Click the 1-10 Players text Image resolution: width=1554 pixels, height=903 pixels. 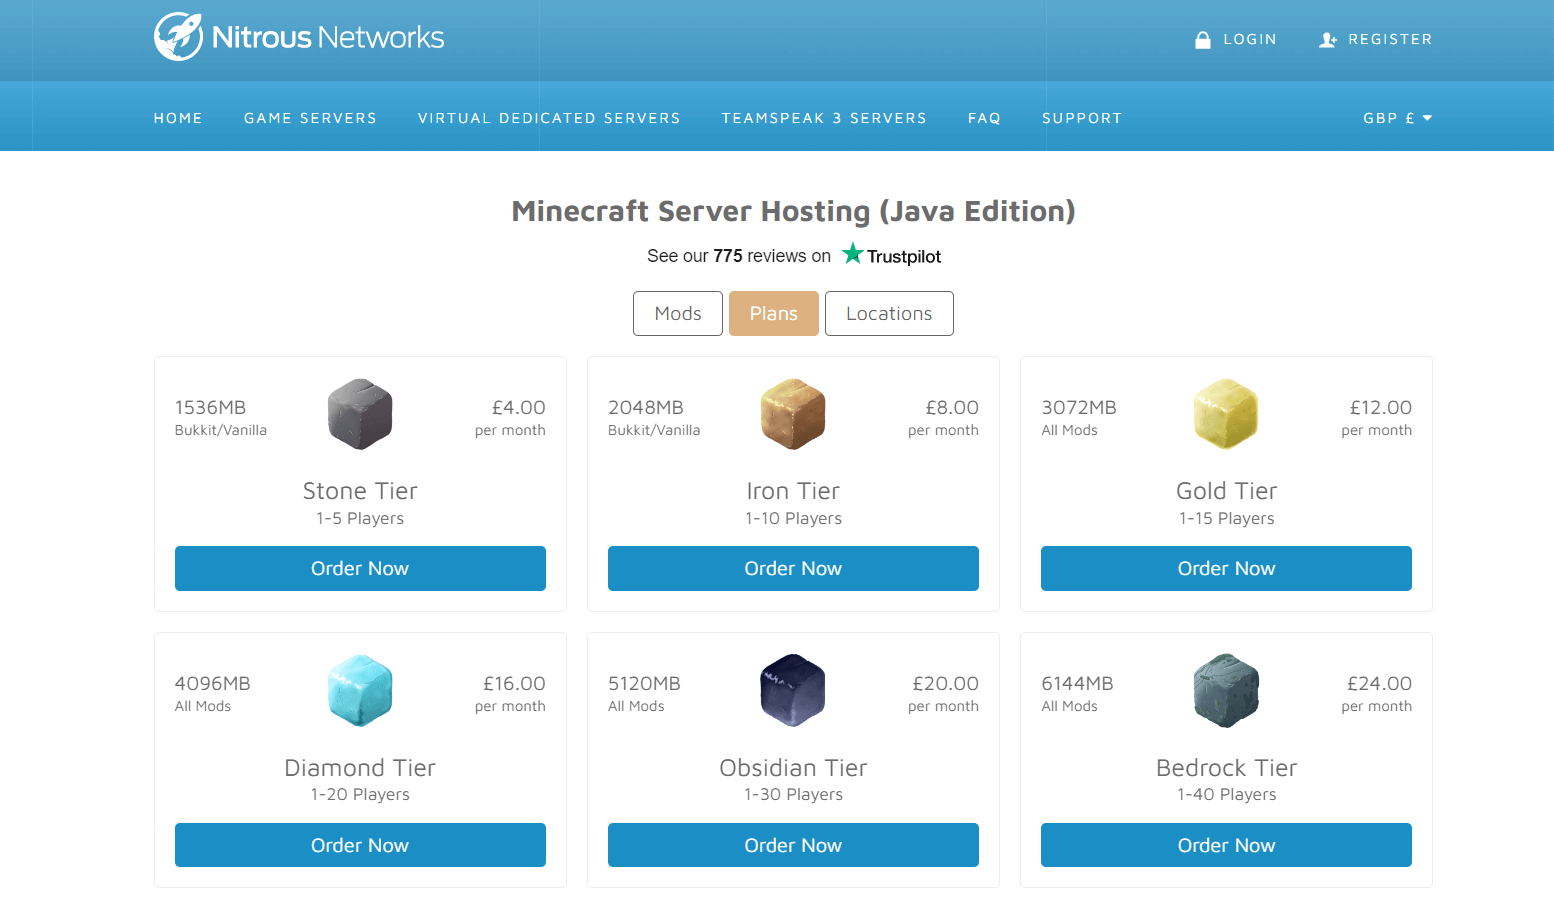click(x=793, y=519)
